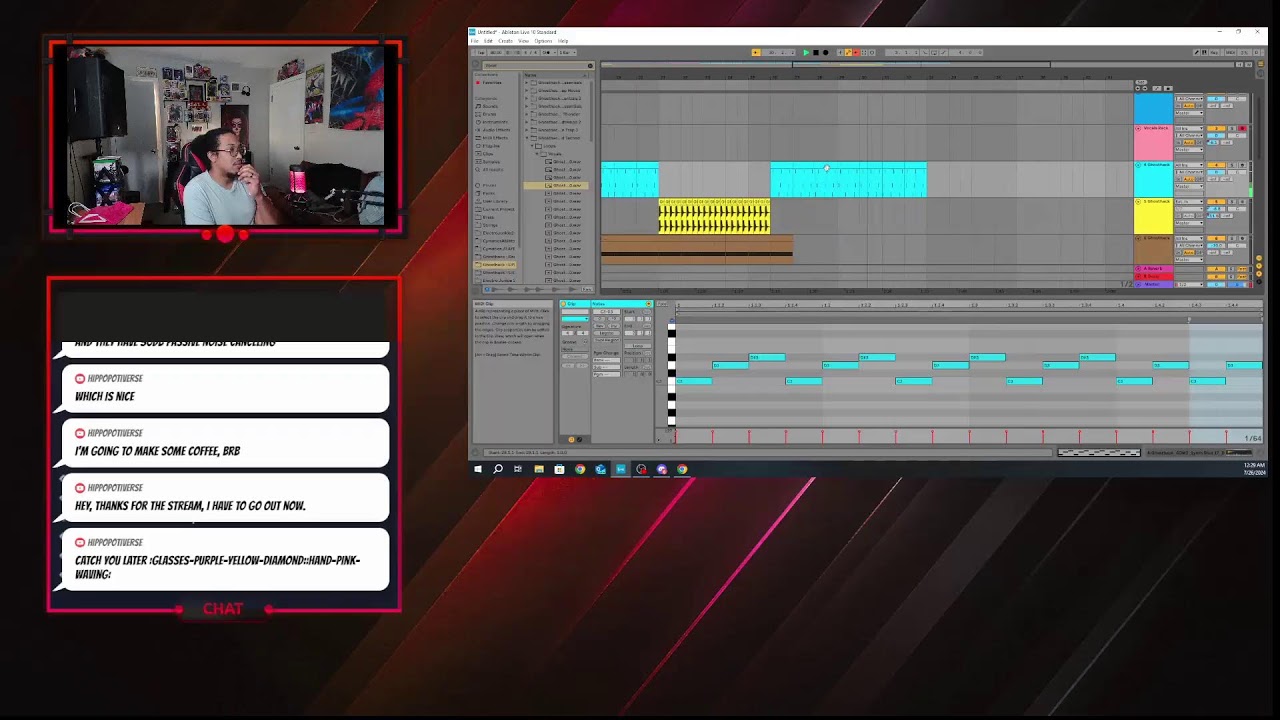
Task: Arm the Arrangement Record button
Action: 826,52
